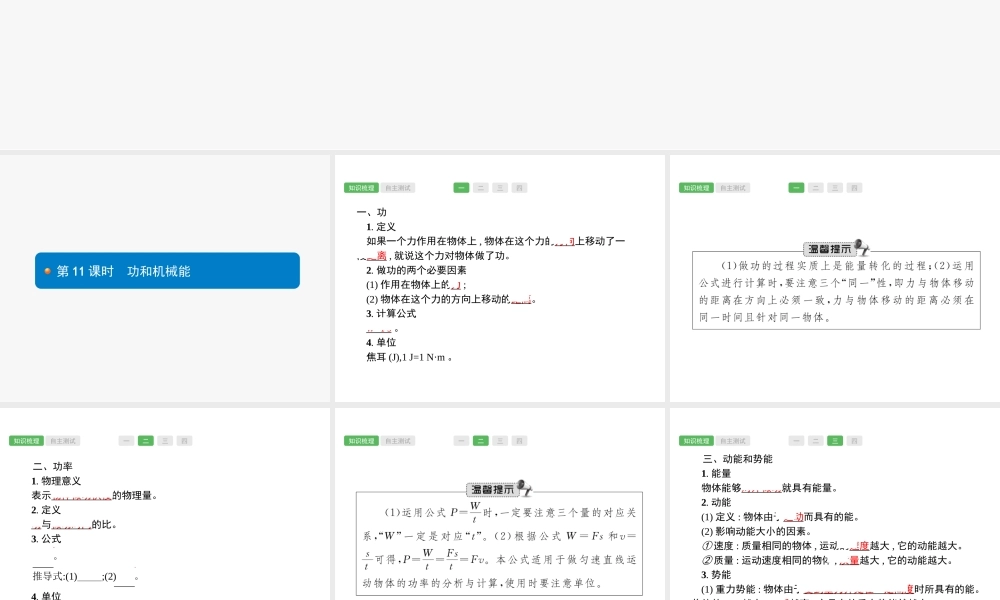1000x600 pixels.
Task: Click the orange bullet on the blue title banner
Action: (47, 271)
